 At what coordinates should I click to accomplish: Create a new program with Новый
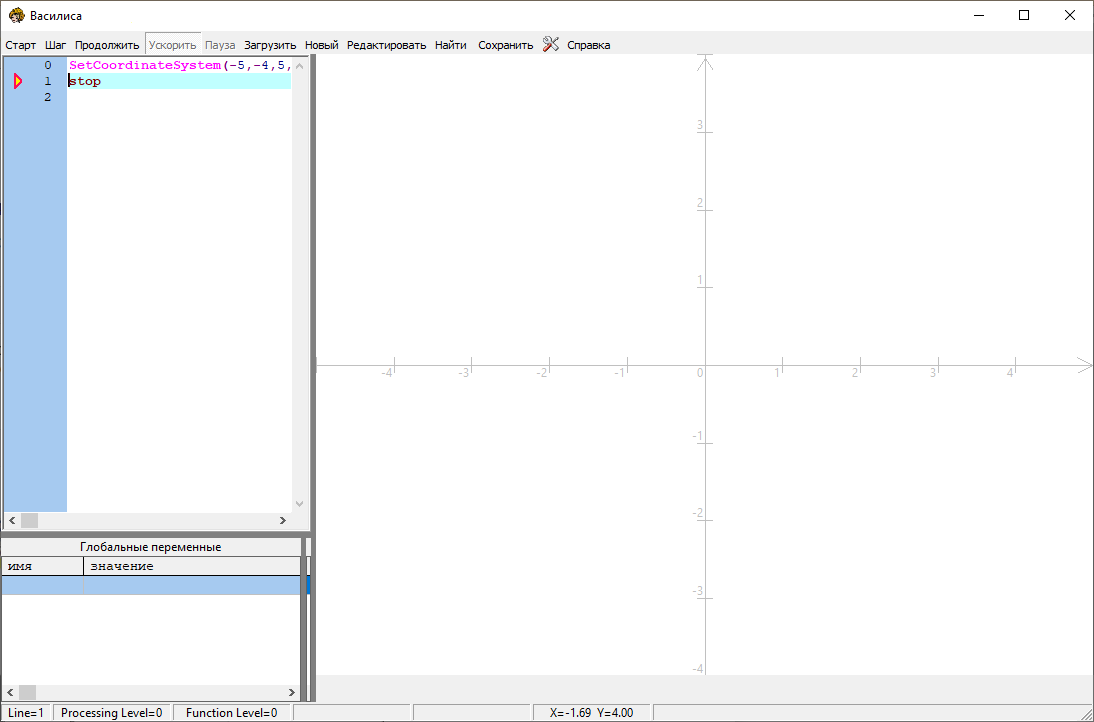321,45
